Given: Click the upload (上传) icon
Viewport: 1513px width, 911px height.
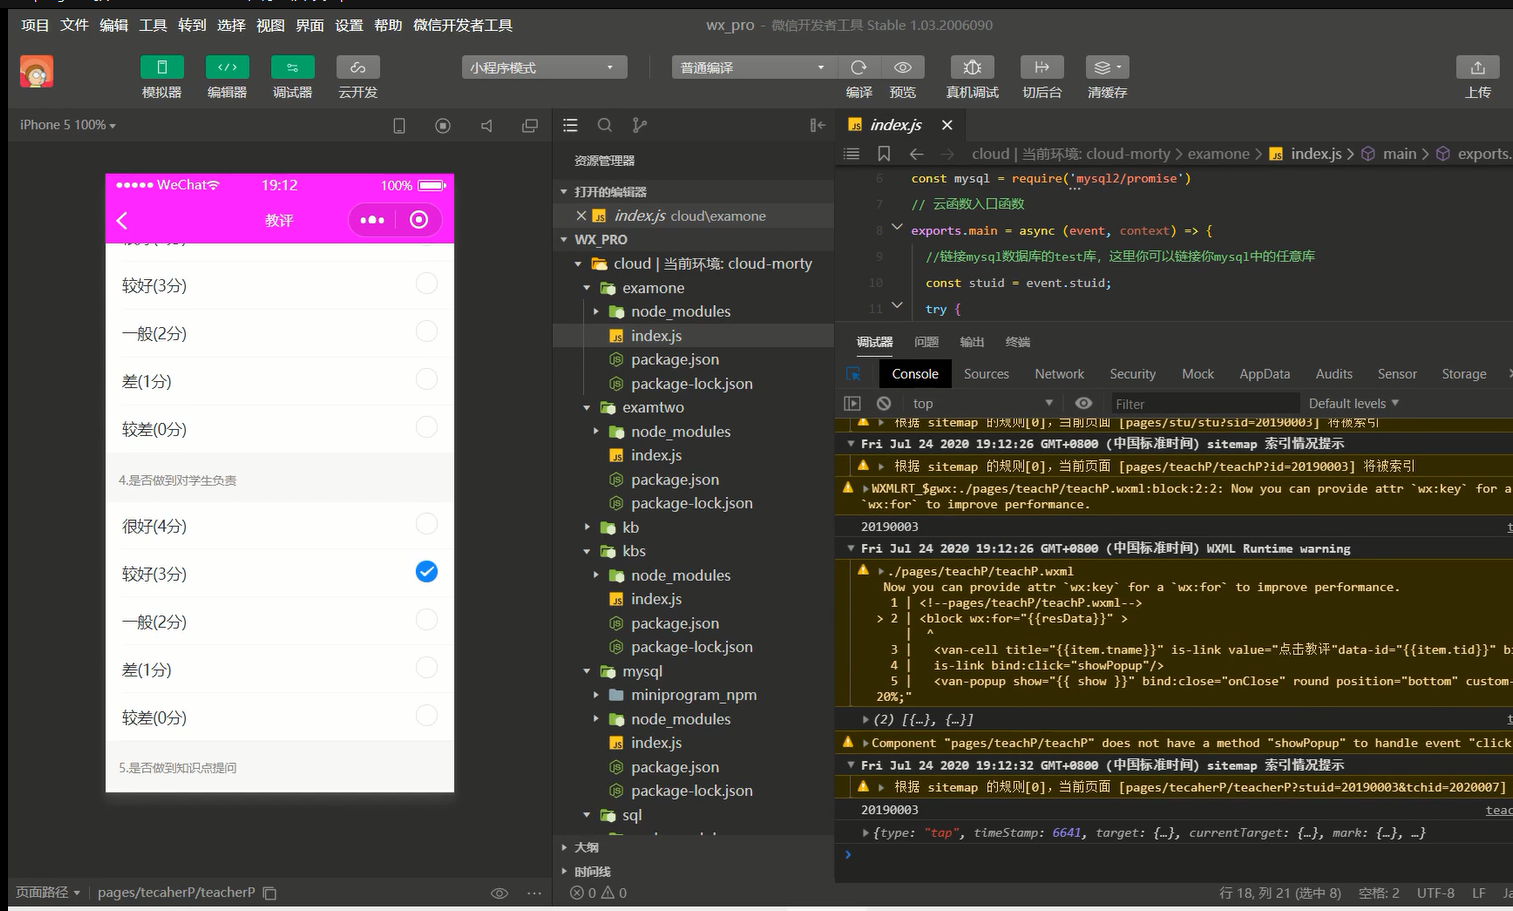Looking at the screenshot, I should click(1477, 67).
